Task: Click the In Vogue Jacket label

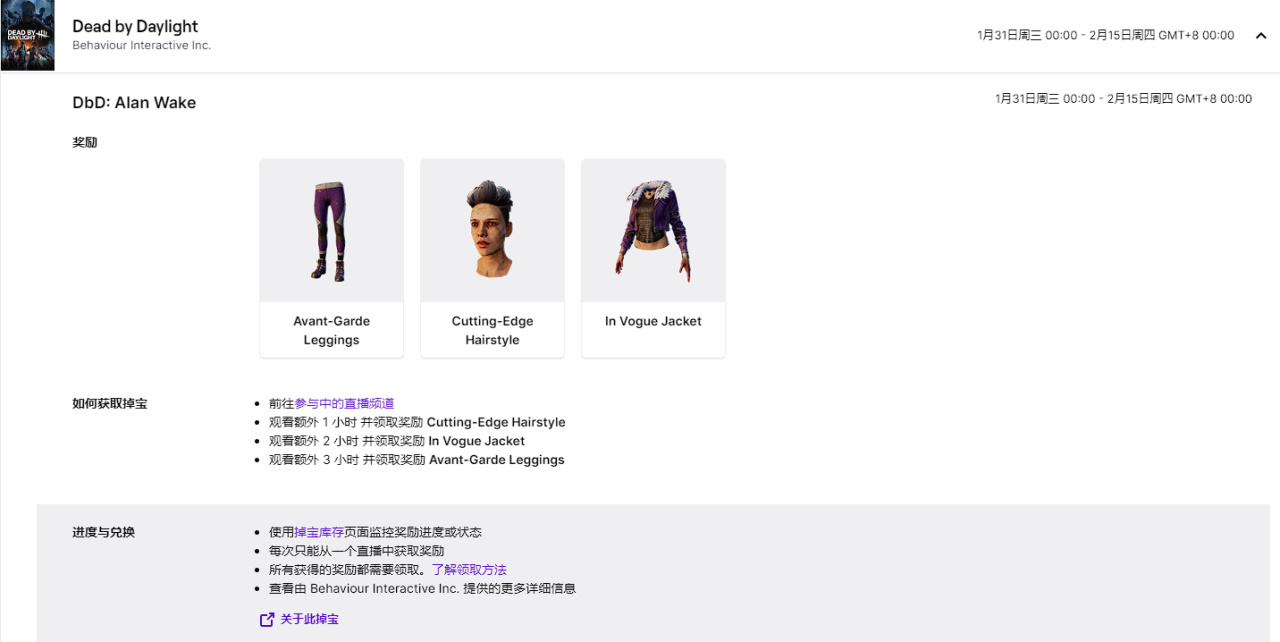Action: [x=653, y=321]
